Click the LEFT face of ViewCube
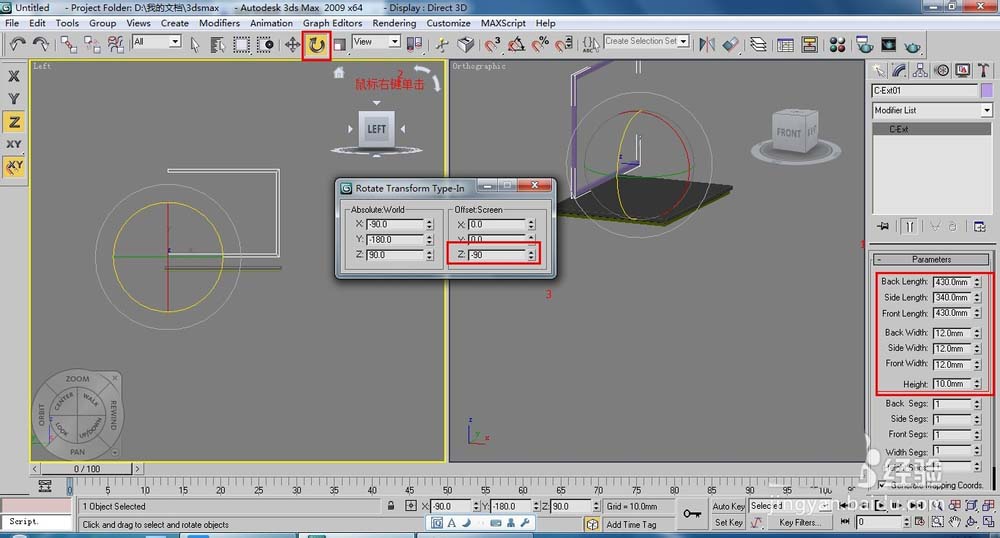Screen dimensions: 1000x538 pos(376,129)
